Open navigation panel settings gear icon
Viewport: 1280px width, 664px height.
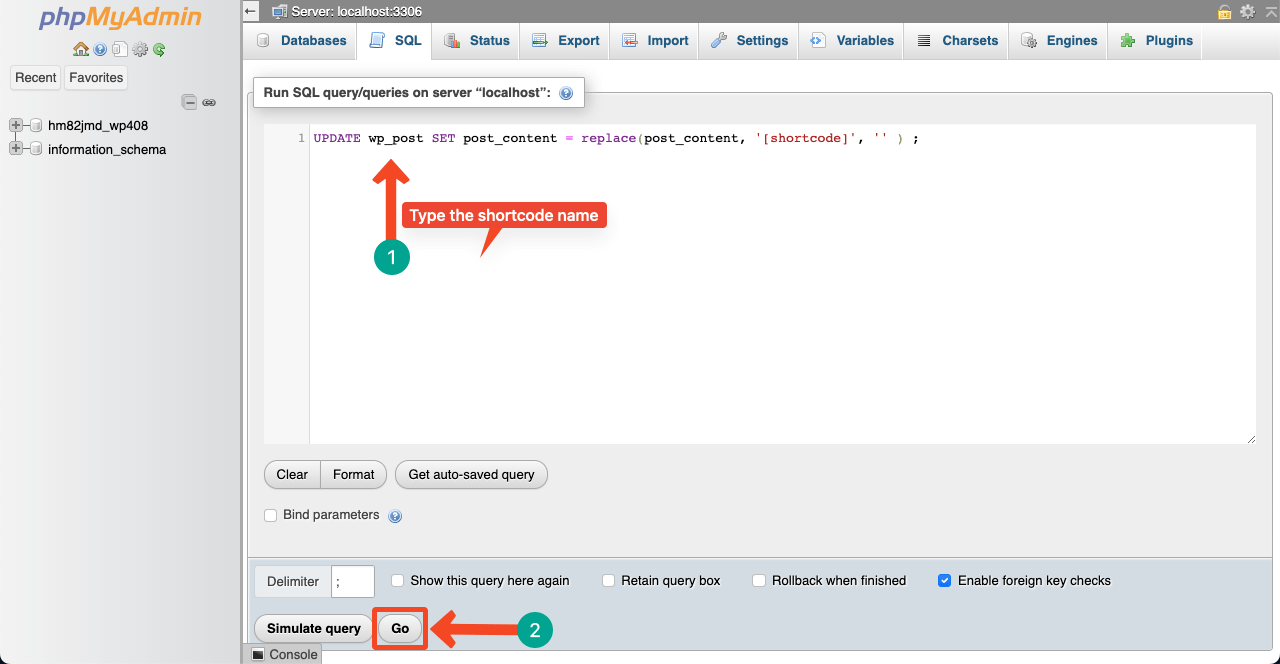tap(140, 49)
